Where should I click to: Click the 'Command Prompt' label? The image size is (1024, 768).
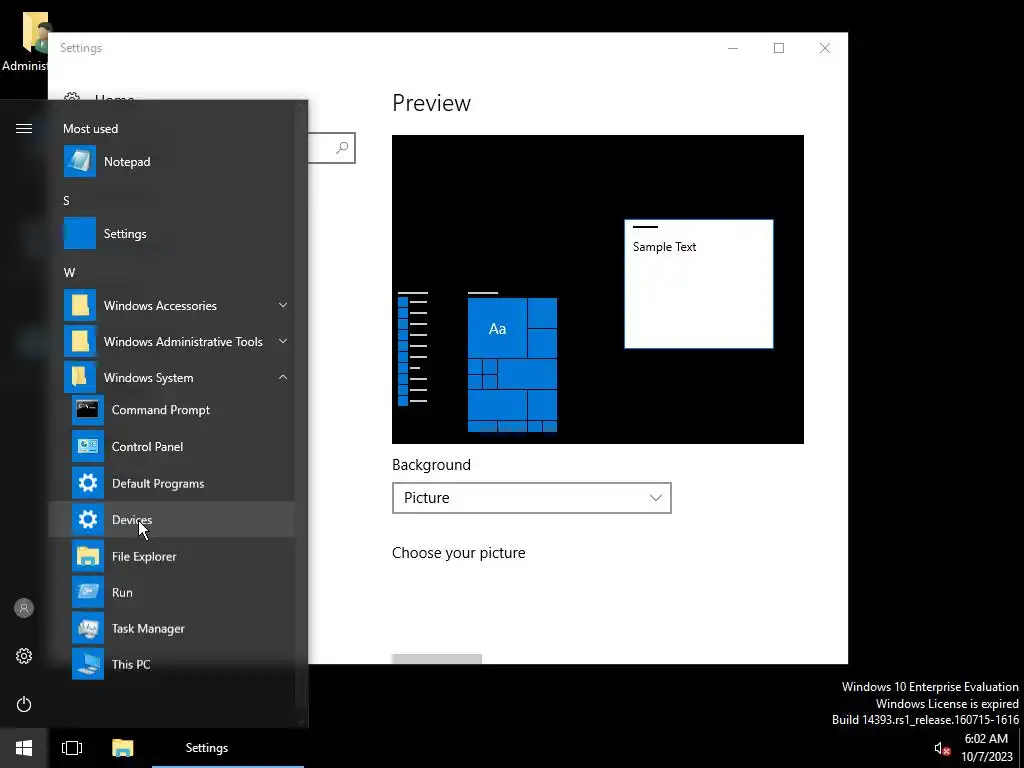coord(161,410)
